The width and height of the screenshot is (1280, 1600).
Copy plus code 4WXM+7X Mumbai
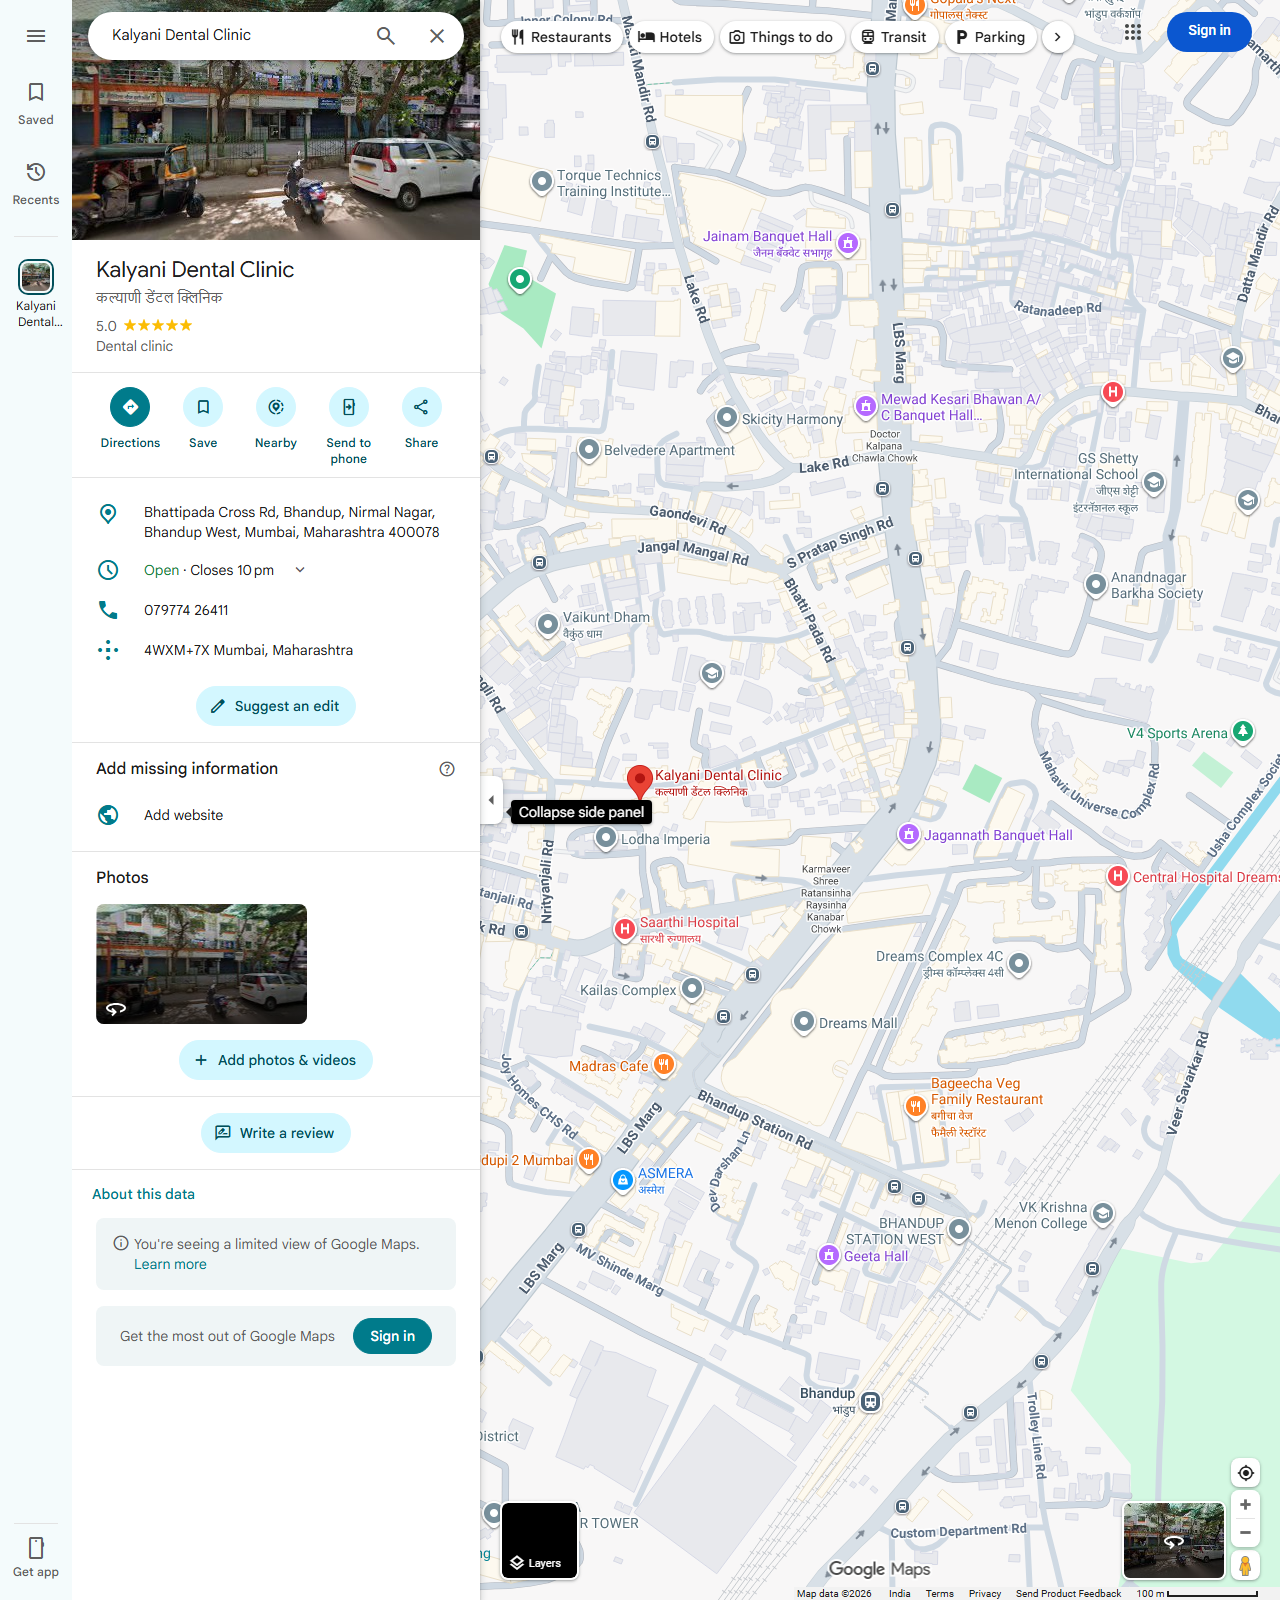(x=276, y=650)
